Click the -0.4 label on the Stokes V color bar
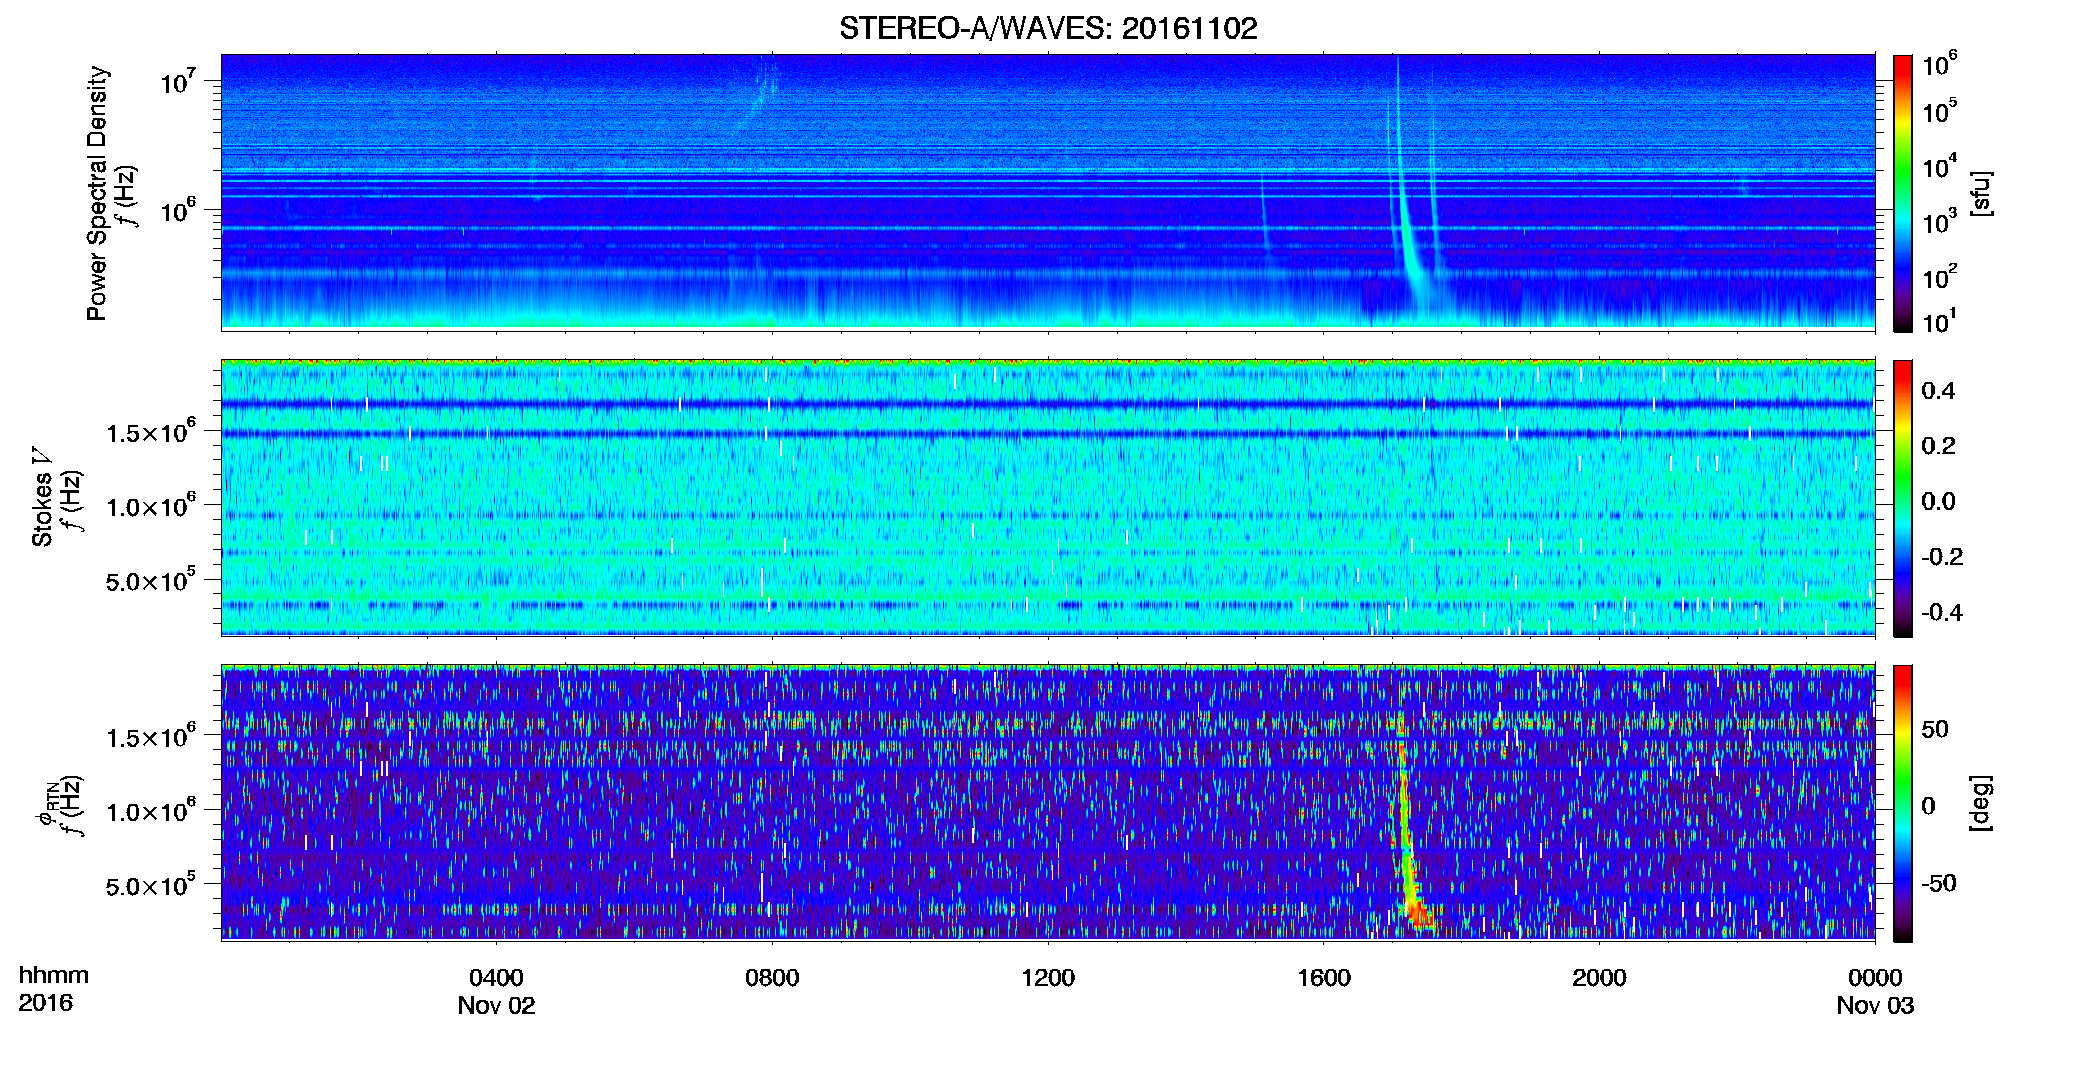 pos(1942,612)
